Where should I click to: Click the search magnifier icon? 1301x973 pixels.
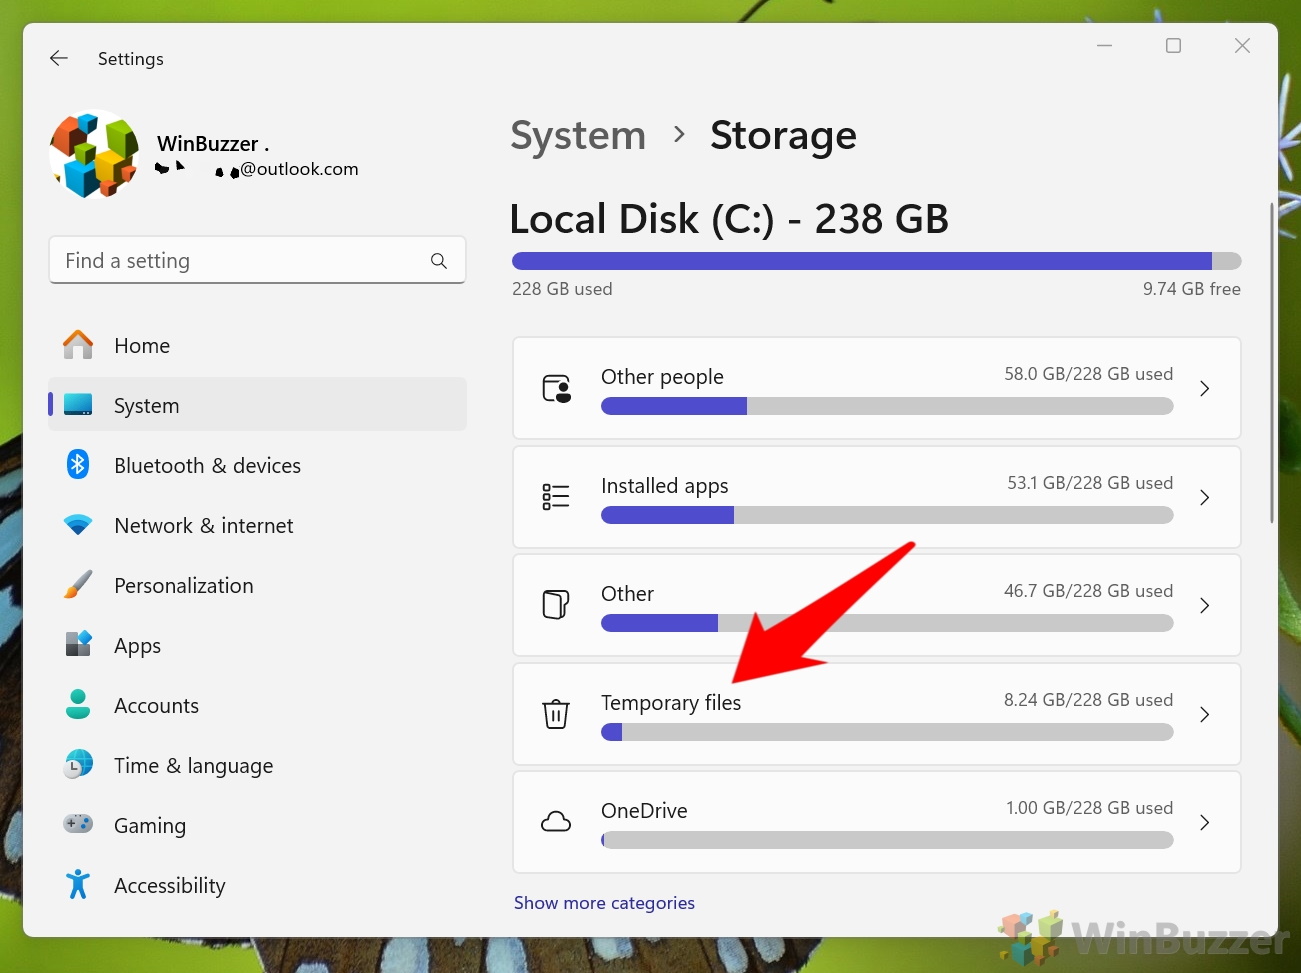tap(438, 261)
